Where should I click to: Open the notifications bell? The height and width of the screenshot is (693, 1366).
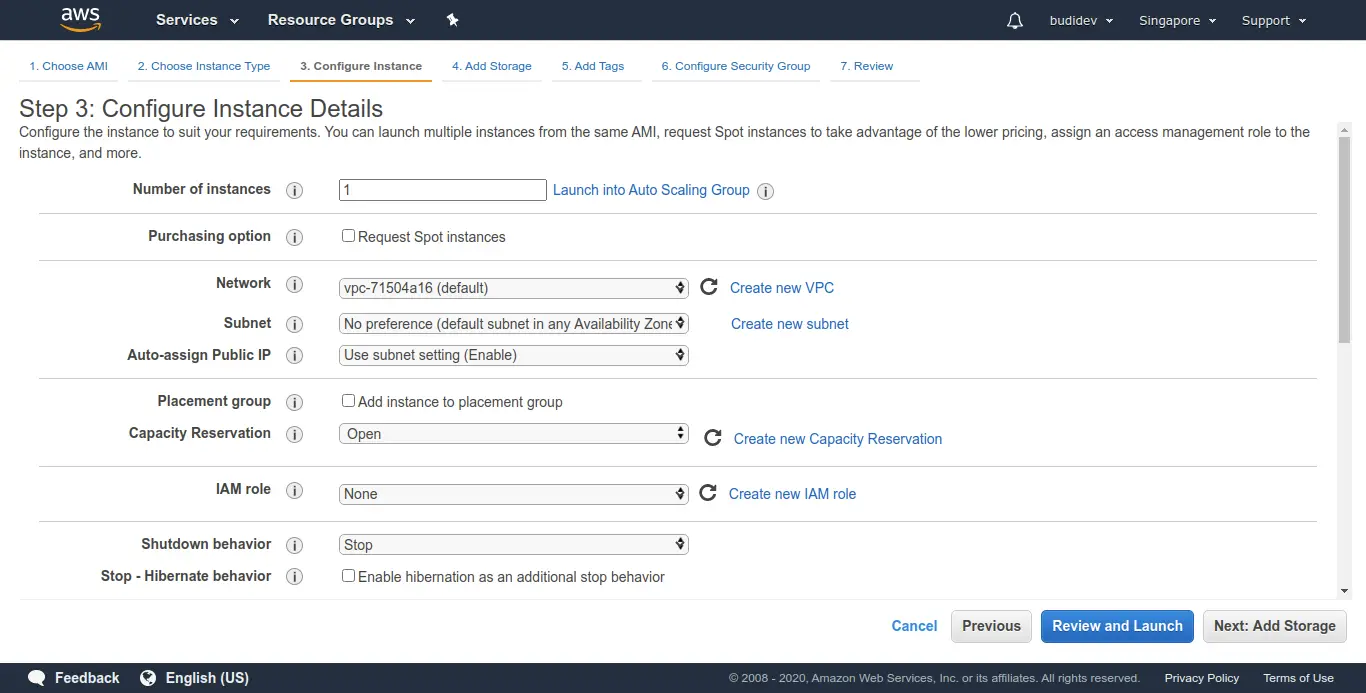[1015, 20]
